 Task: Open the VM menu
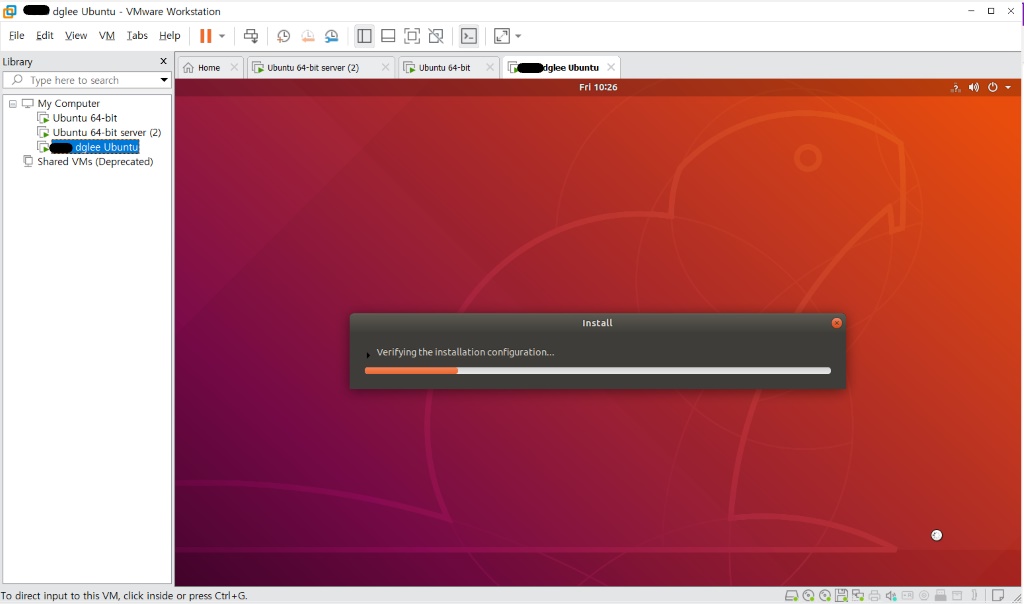click(106, 35)
